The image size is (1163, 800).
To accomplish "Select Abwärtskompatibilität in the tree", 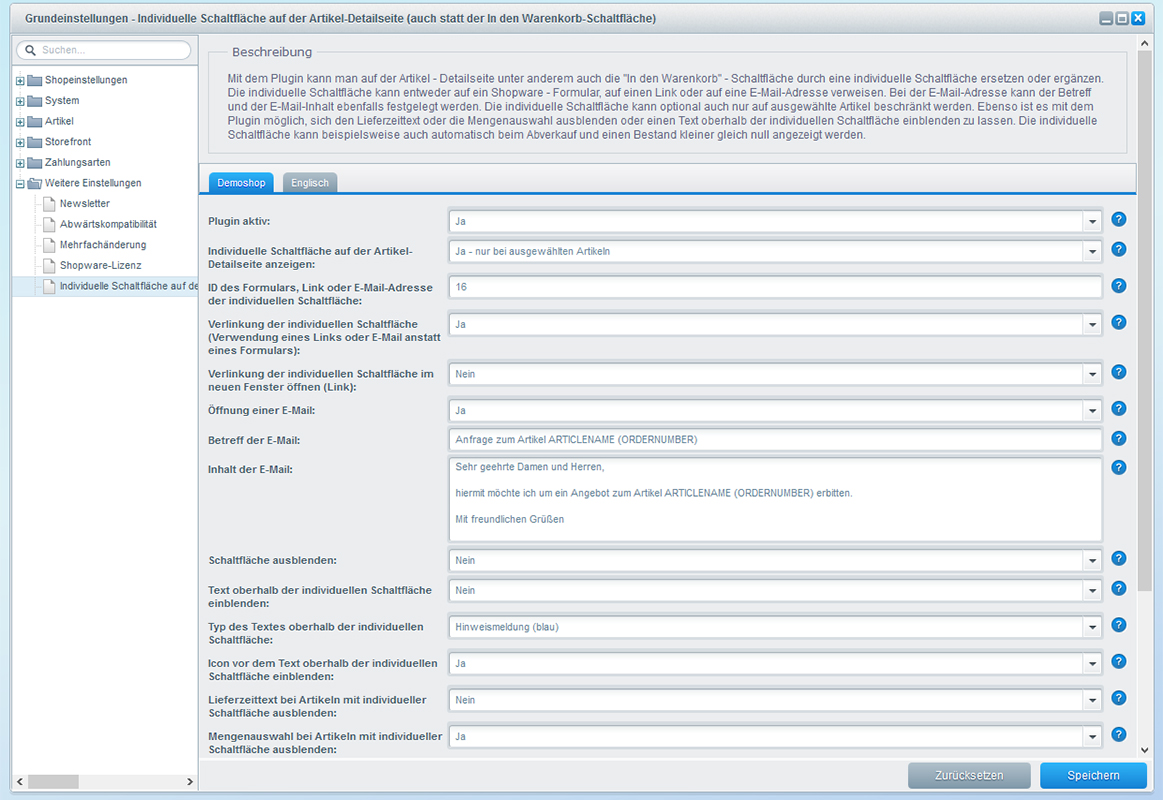I will (108, 224).
